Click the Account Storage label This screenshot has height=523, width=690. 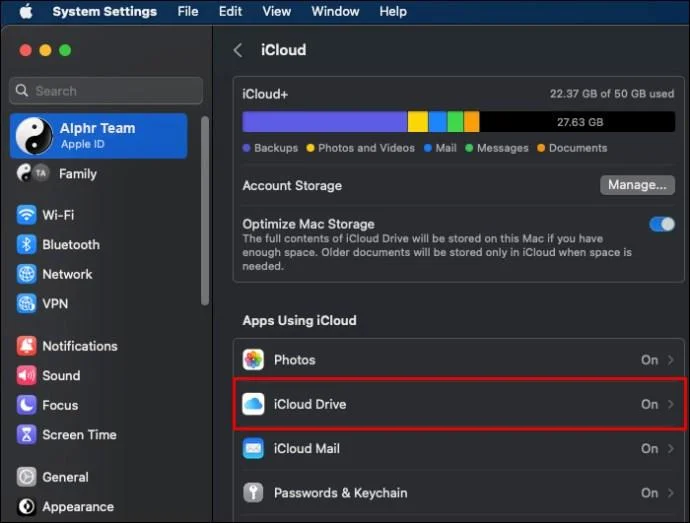(292, 186)
